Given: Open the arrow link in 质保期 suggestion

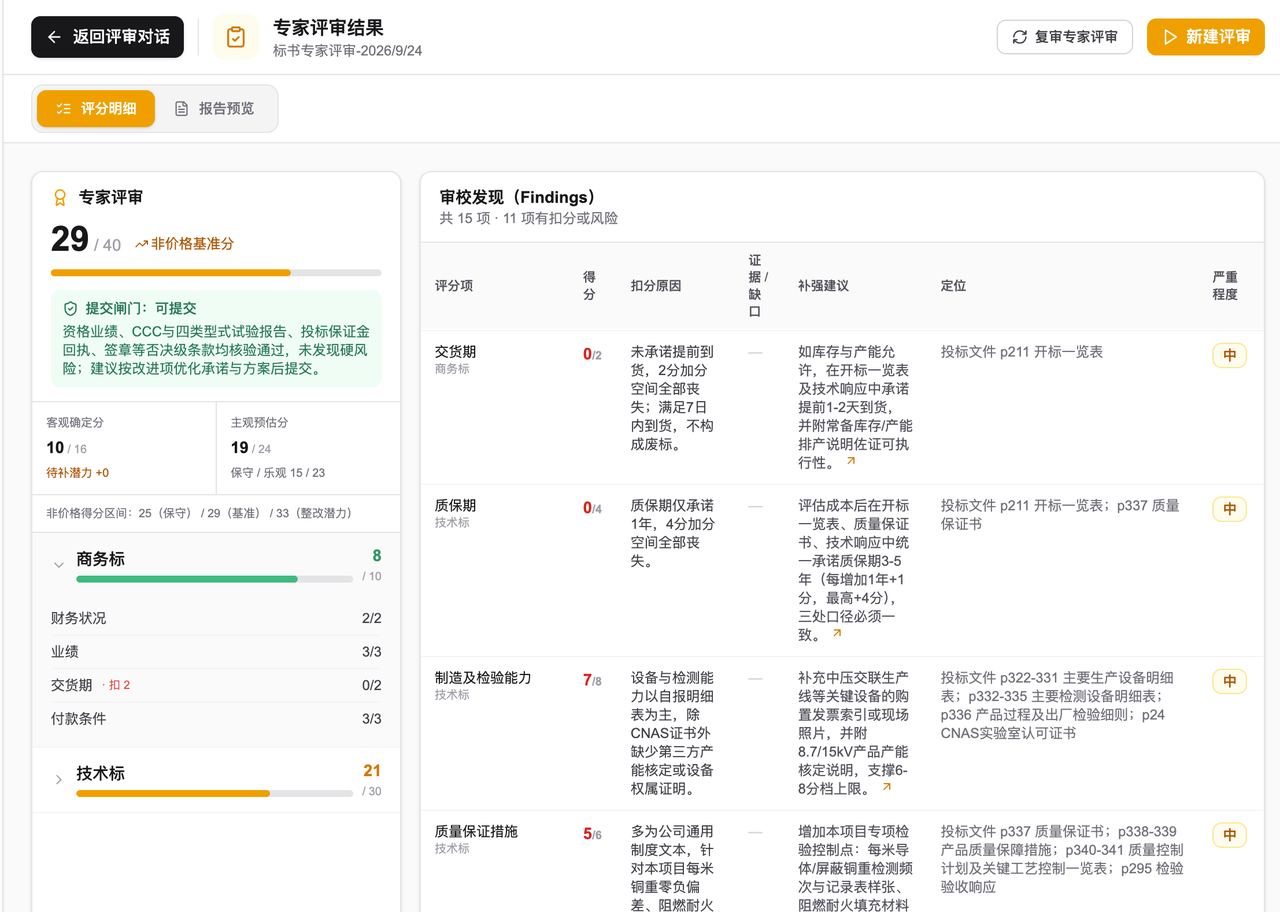Looking at the screenshot, I should (837, 634).
